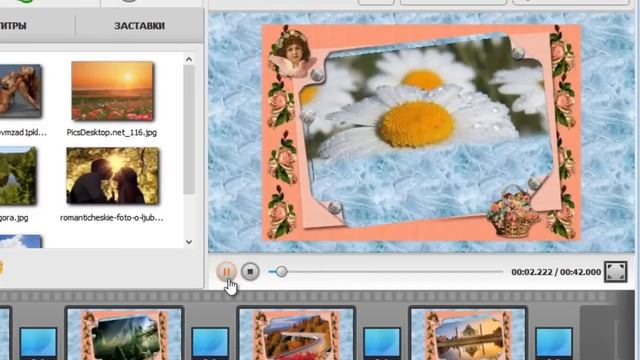Select the Taj Mahal slide in timeline

pyautogui.click(x=468, y=333)
